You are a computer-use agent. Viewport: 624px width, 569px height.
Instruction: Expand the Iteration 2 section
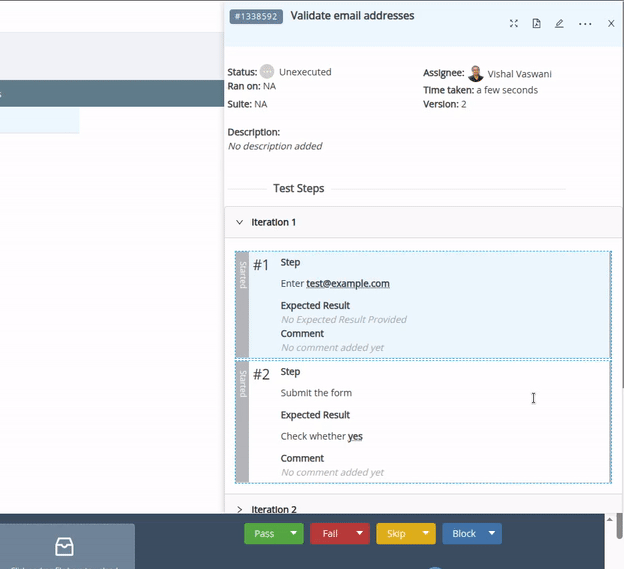coord(239,510)
